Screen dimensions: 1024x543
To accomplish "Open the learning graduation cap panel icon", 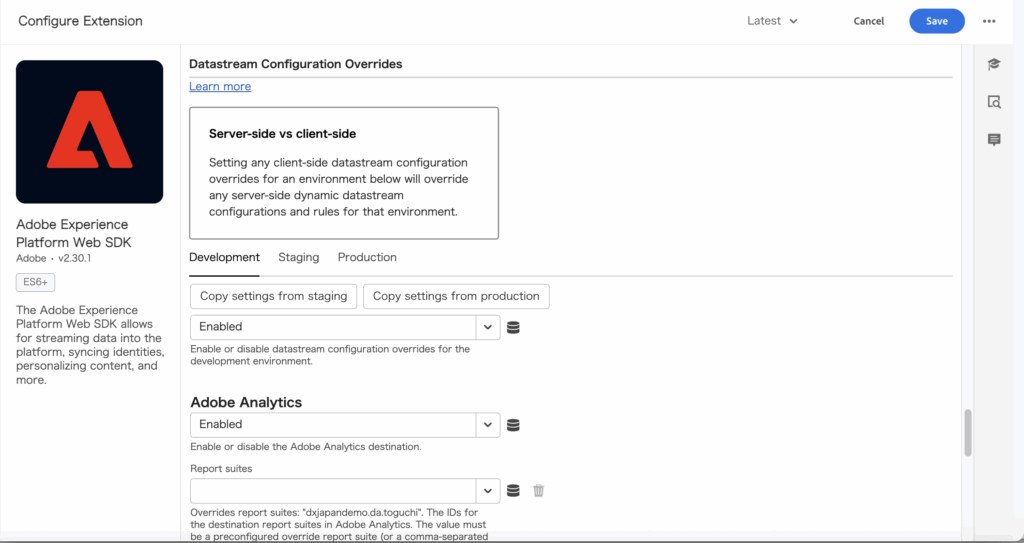I will click(x=994, y=63).
